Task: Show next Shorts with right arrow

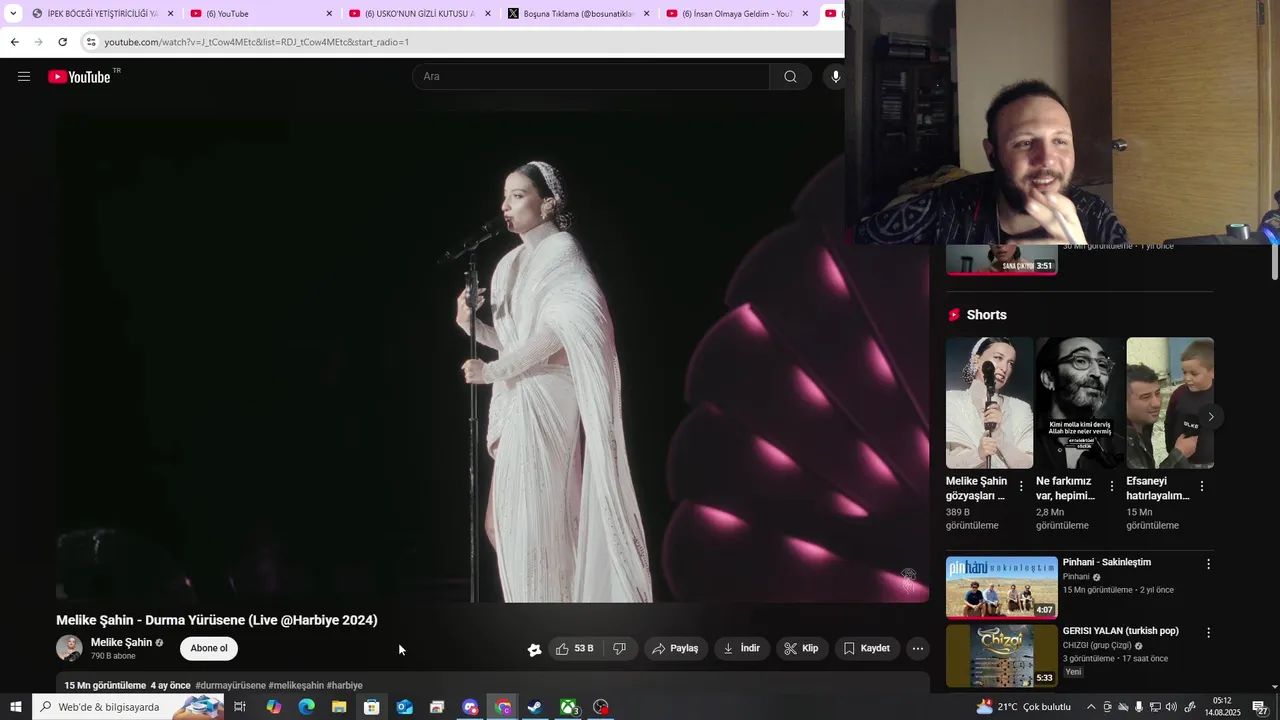Action: [1211, 417]
